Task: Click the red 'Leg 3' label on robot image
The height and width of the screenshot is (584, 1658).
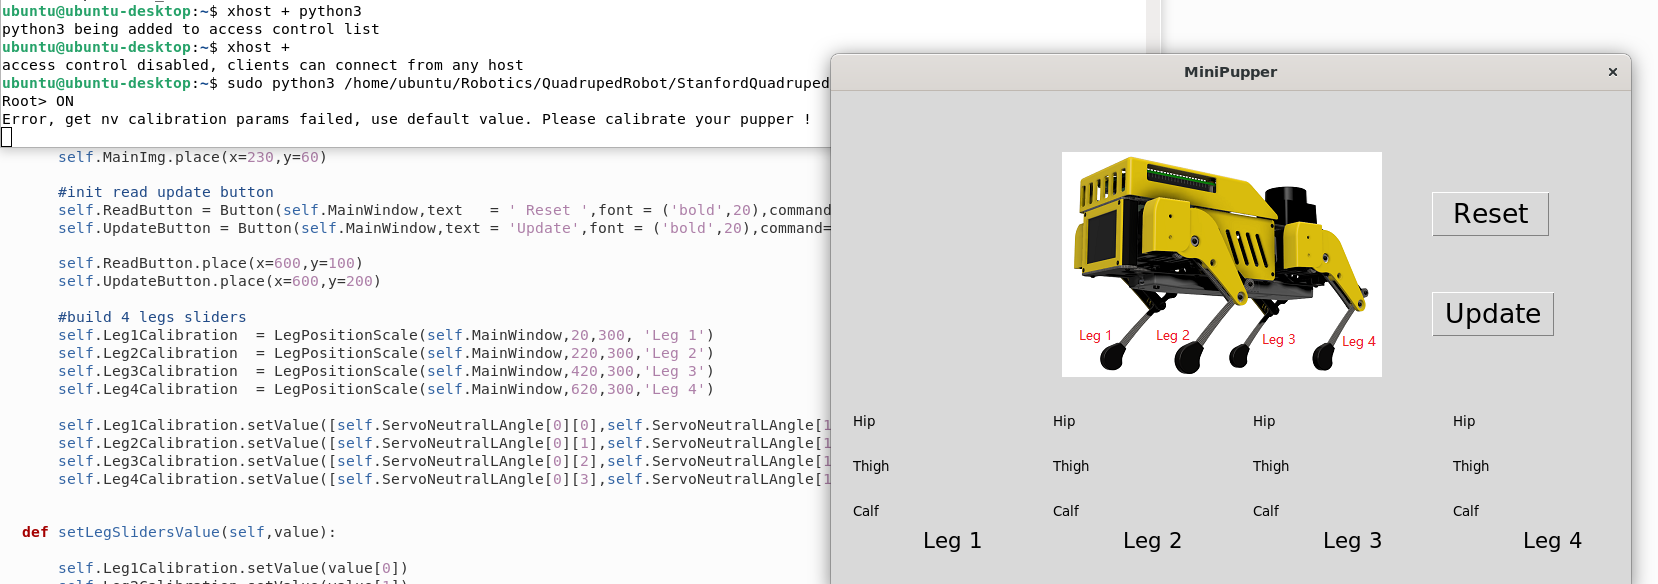Action: tap(1278, 340)
